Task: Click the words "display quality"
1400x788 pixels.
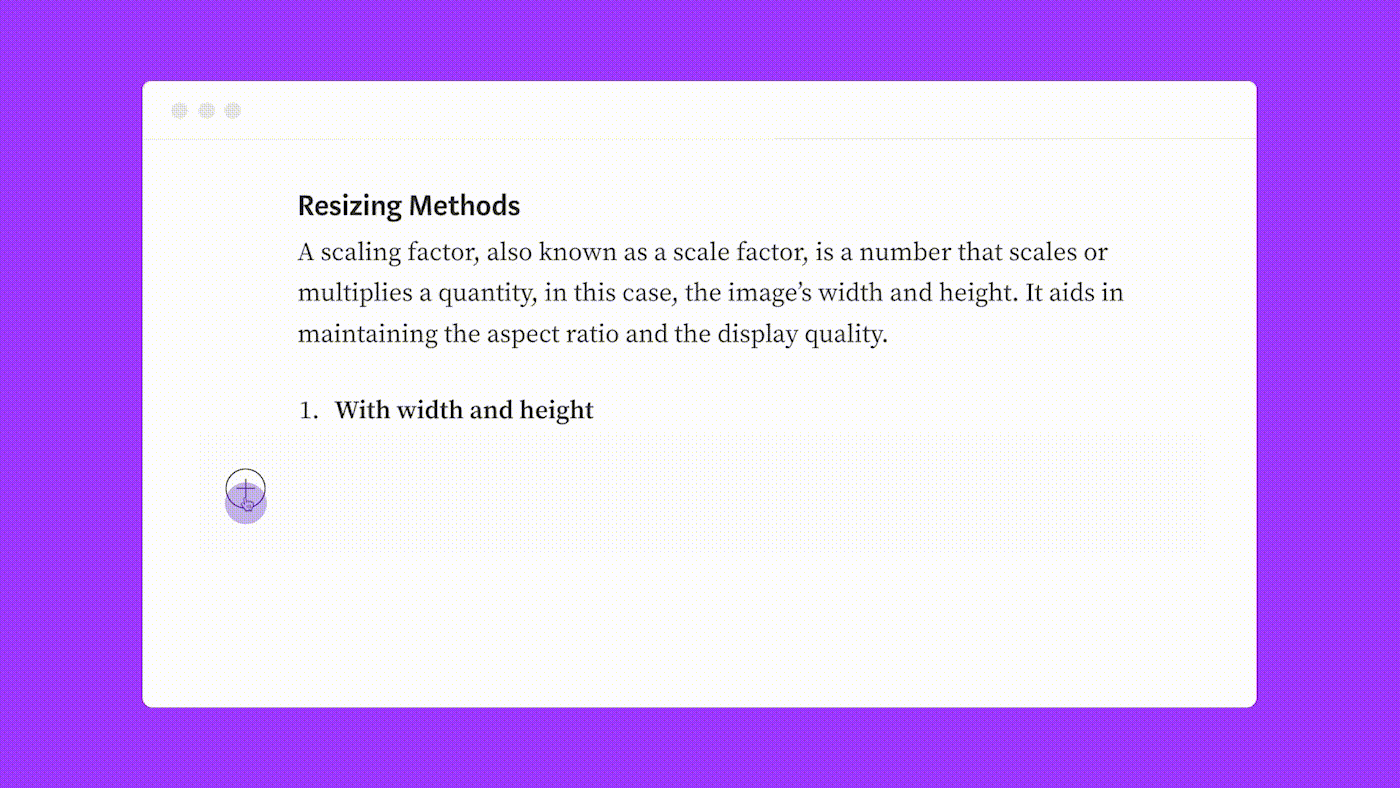Action: click(801, 334)
